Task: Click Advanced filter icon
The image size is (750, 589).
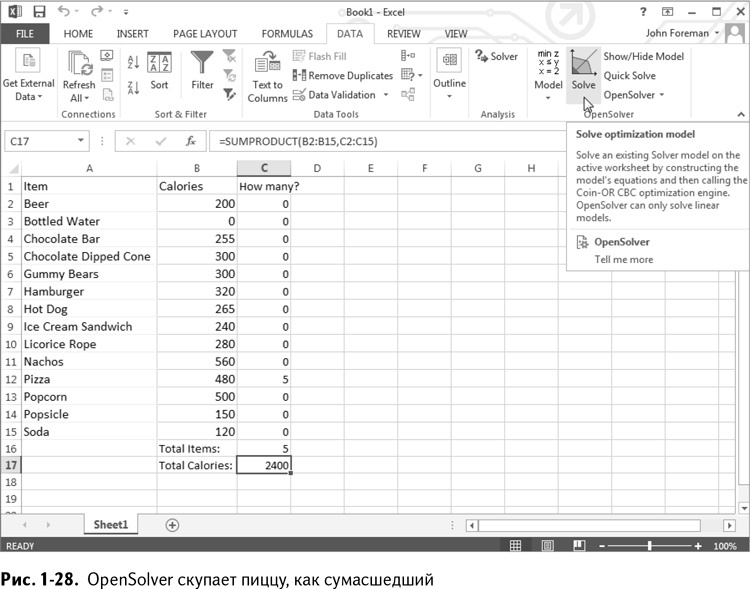Action: (230, 94)
